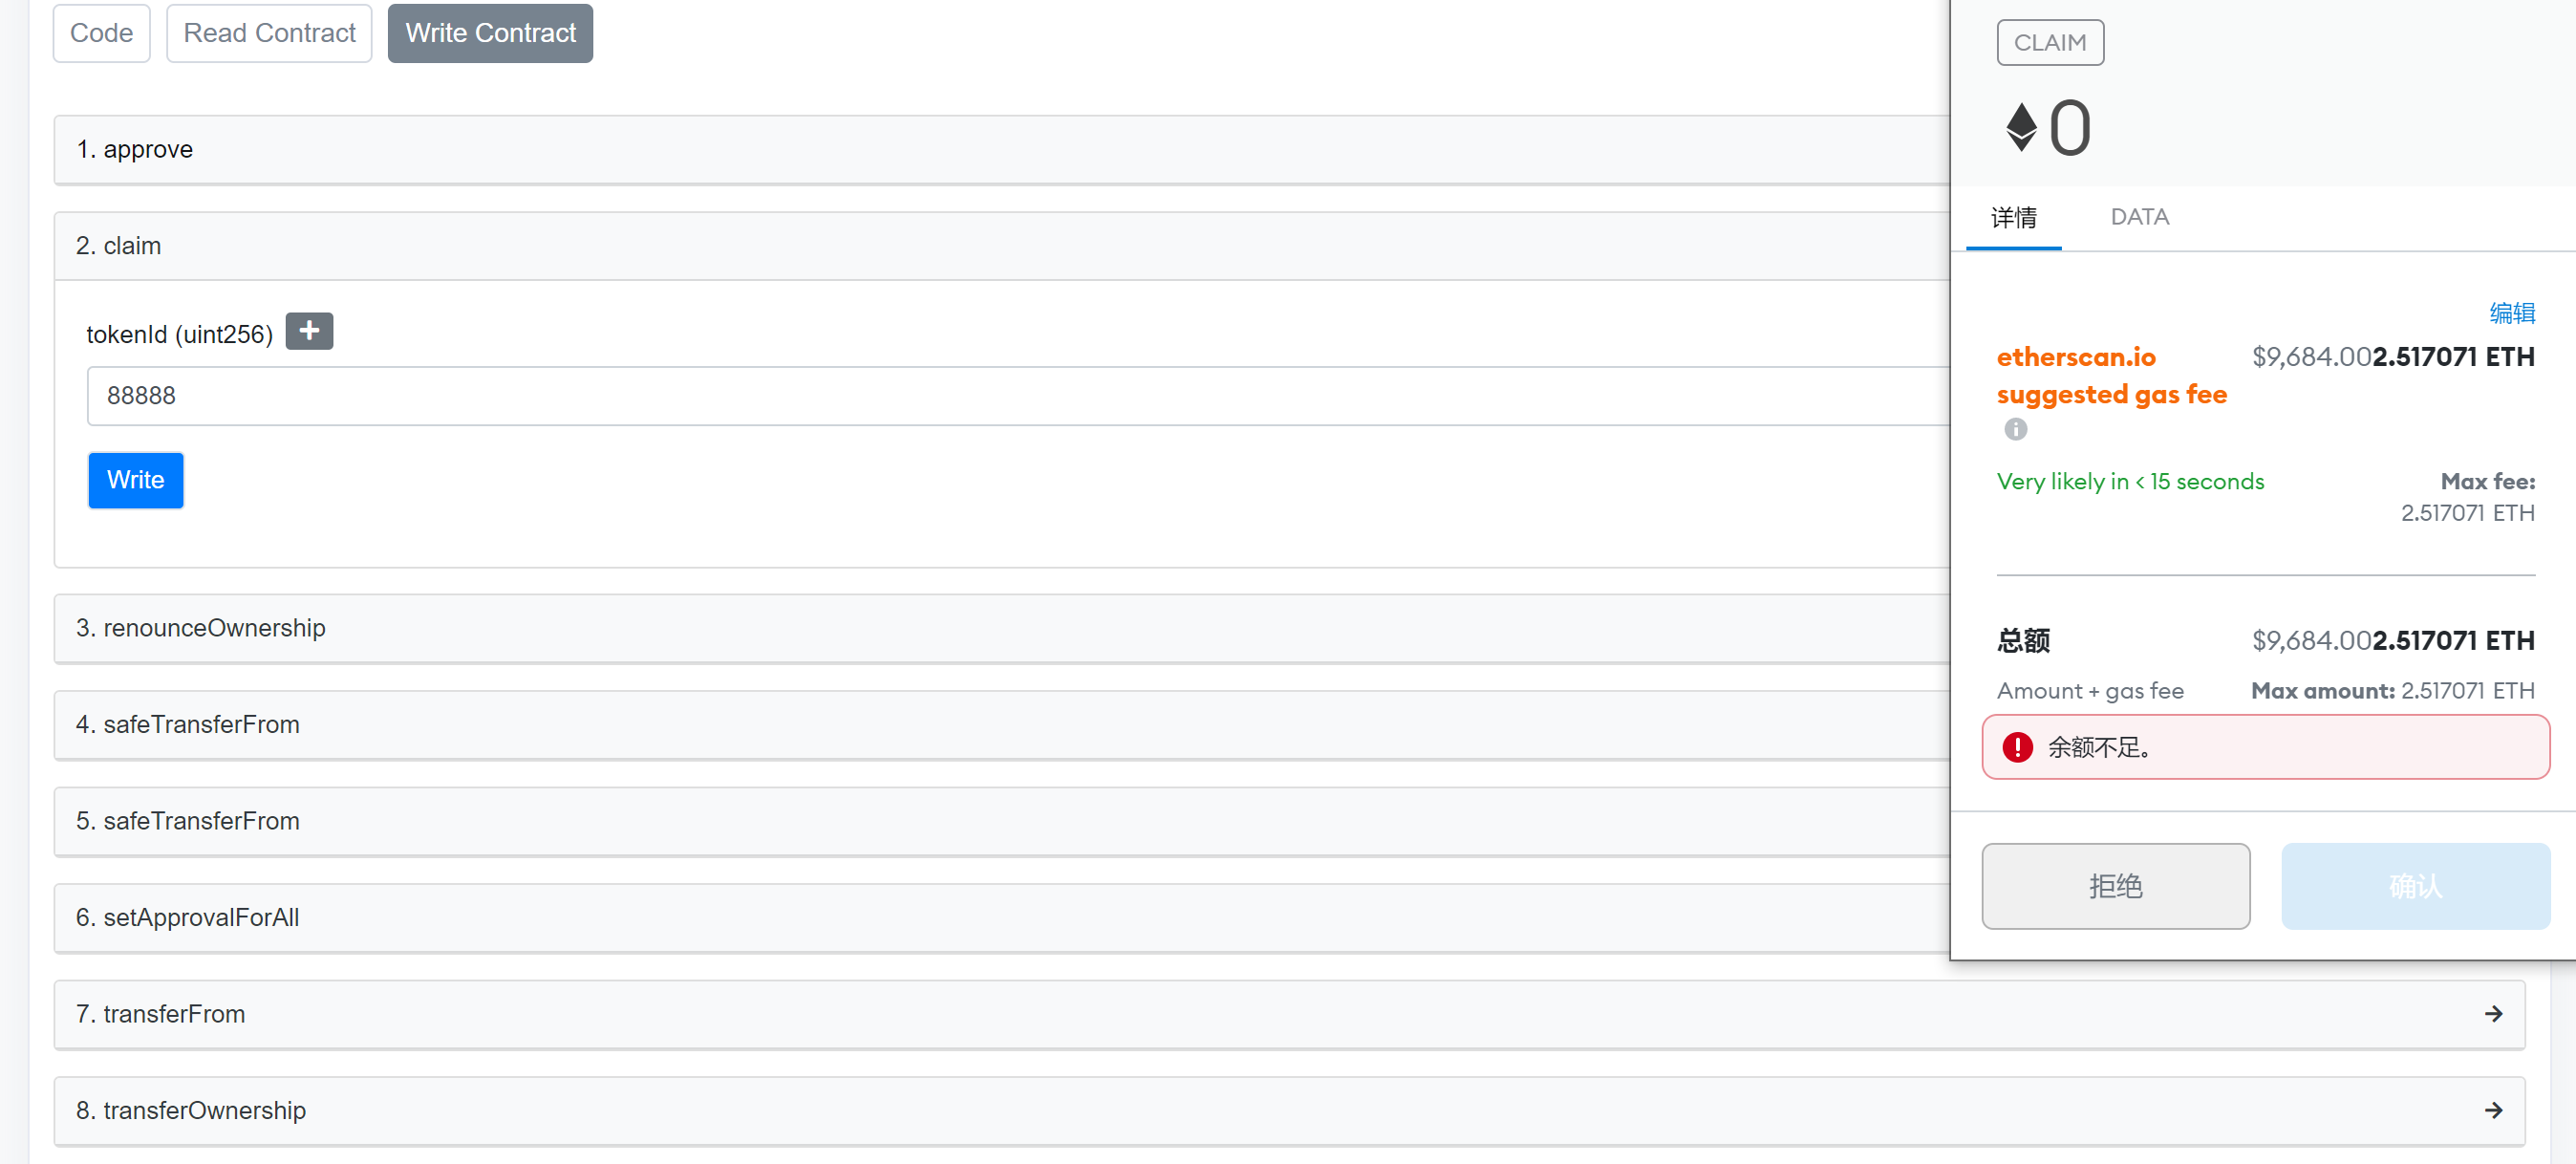Click the info circle icon near gas fee

[2016, 427]
